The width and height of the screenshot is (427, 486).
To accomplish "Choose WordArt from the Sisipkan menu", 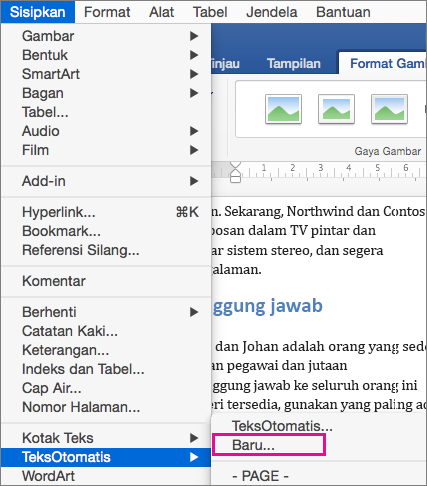I will (x=106, y=476).
